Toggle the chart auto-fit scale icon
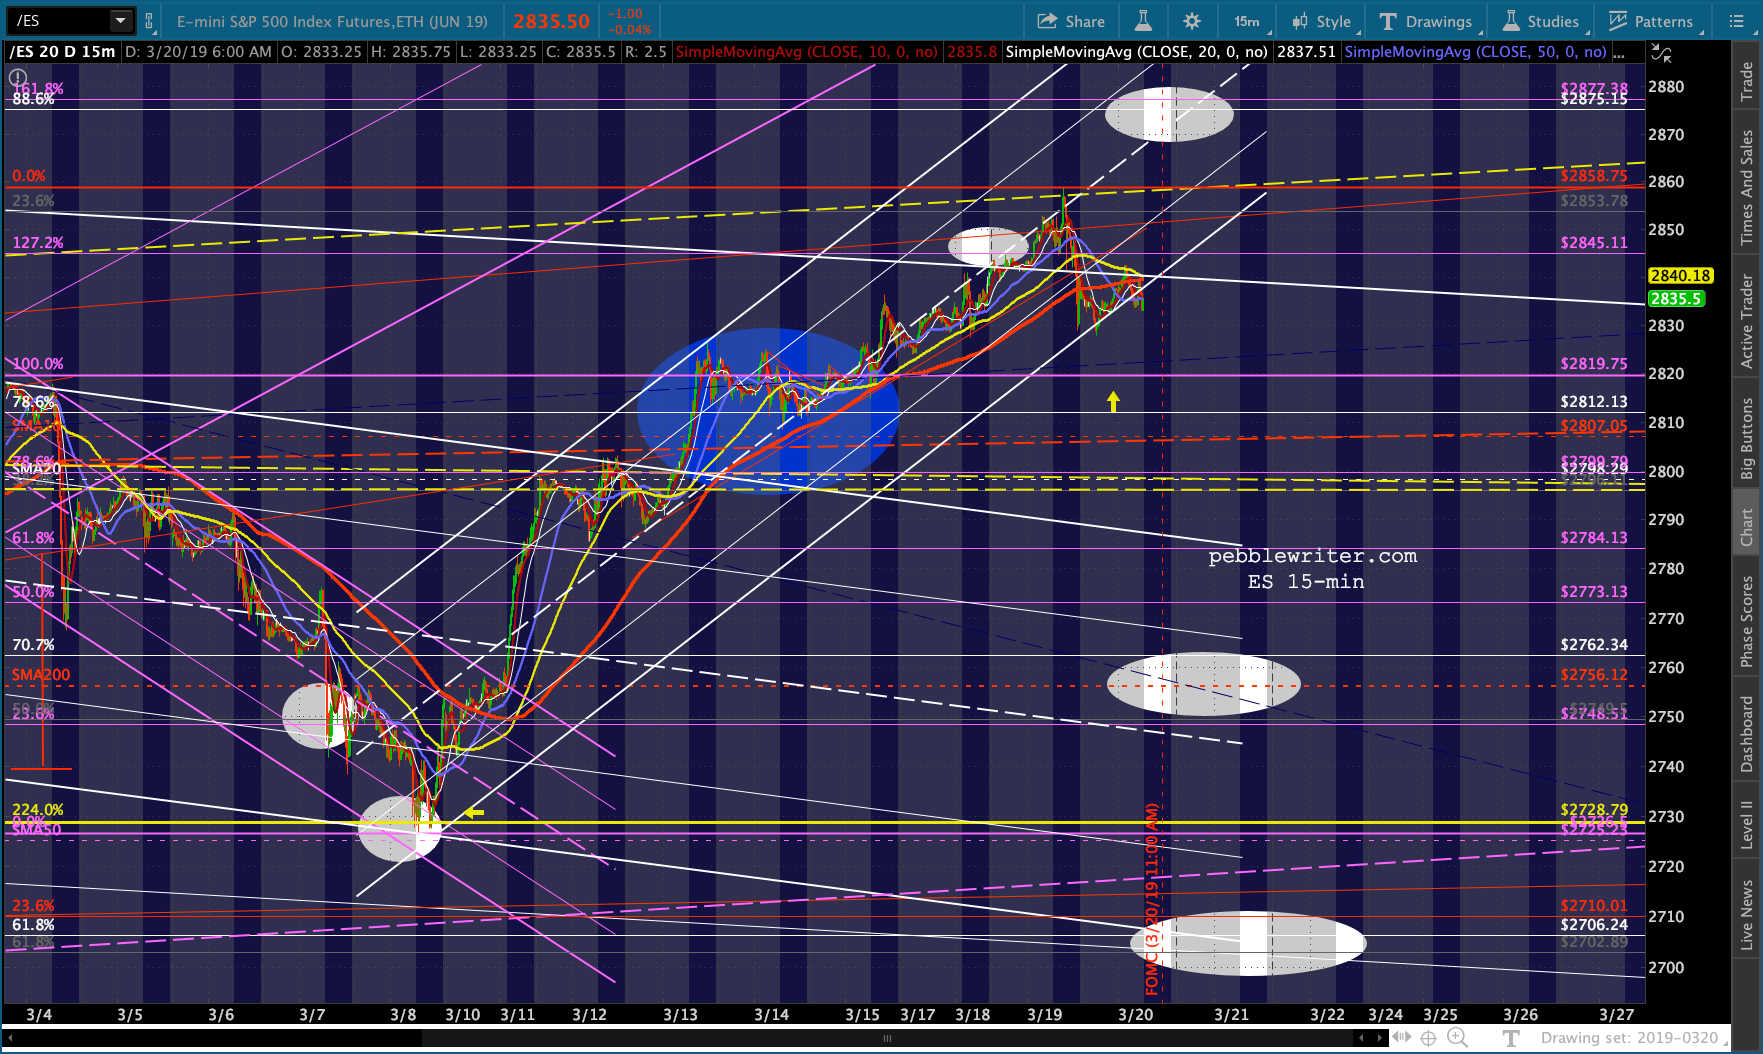This screenshot has height=1054, width=1763. coord(1661,53)
